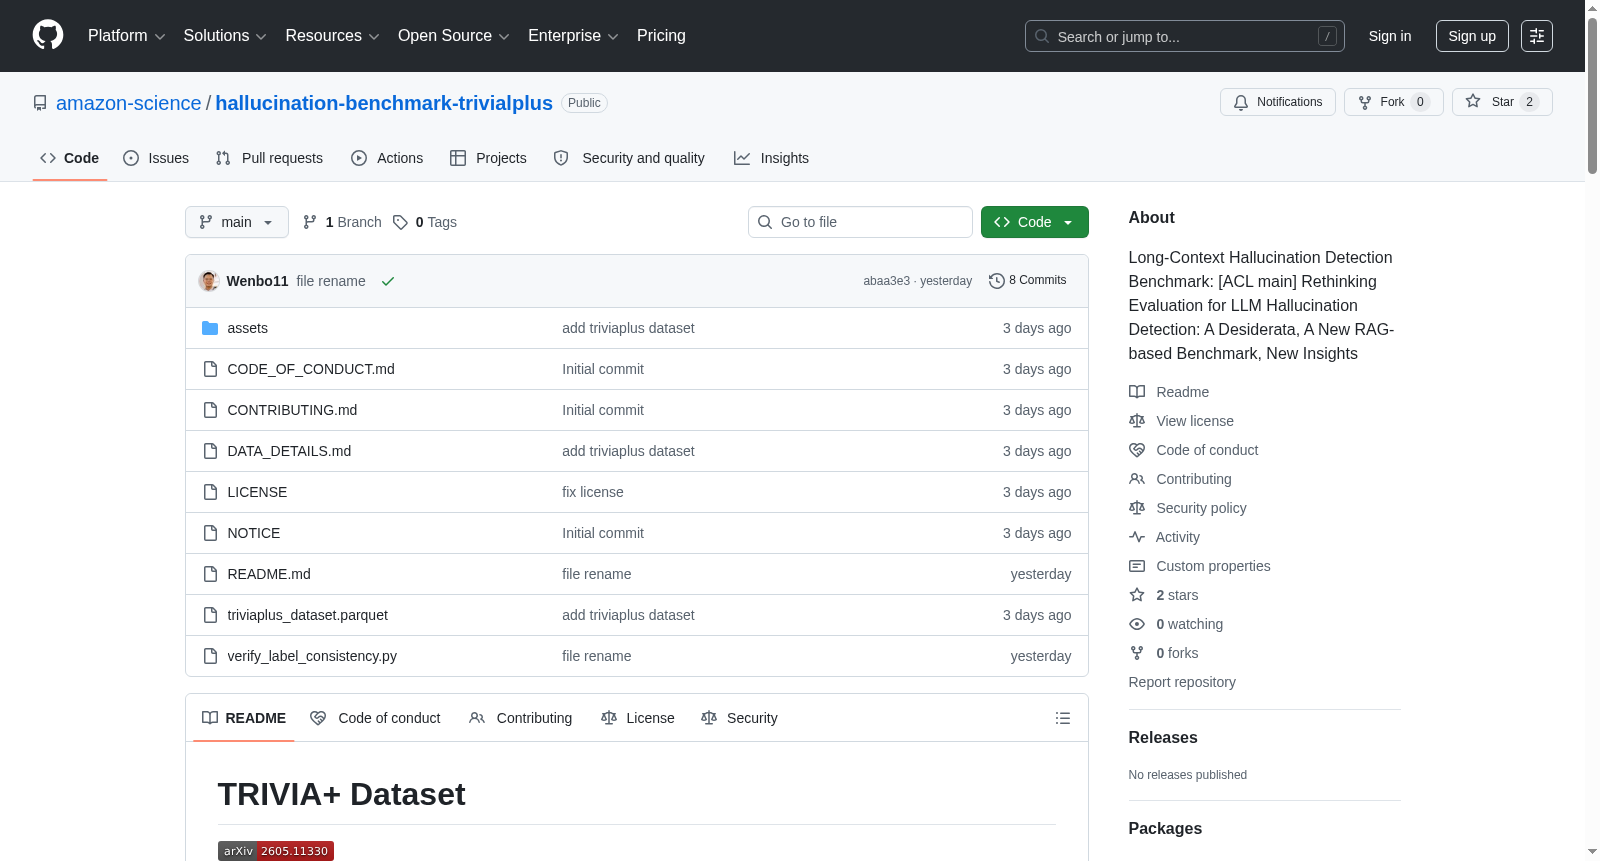The image size is (1600, 861).
Task: View the 1 Branch list
Action: 342,222
